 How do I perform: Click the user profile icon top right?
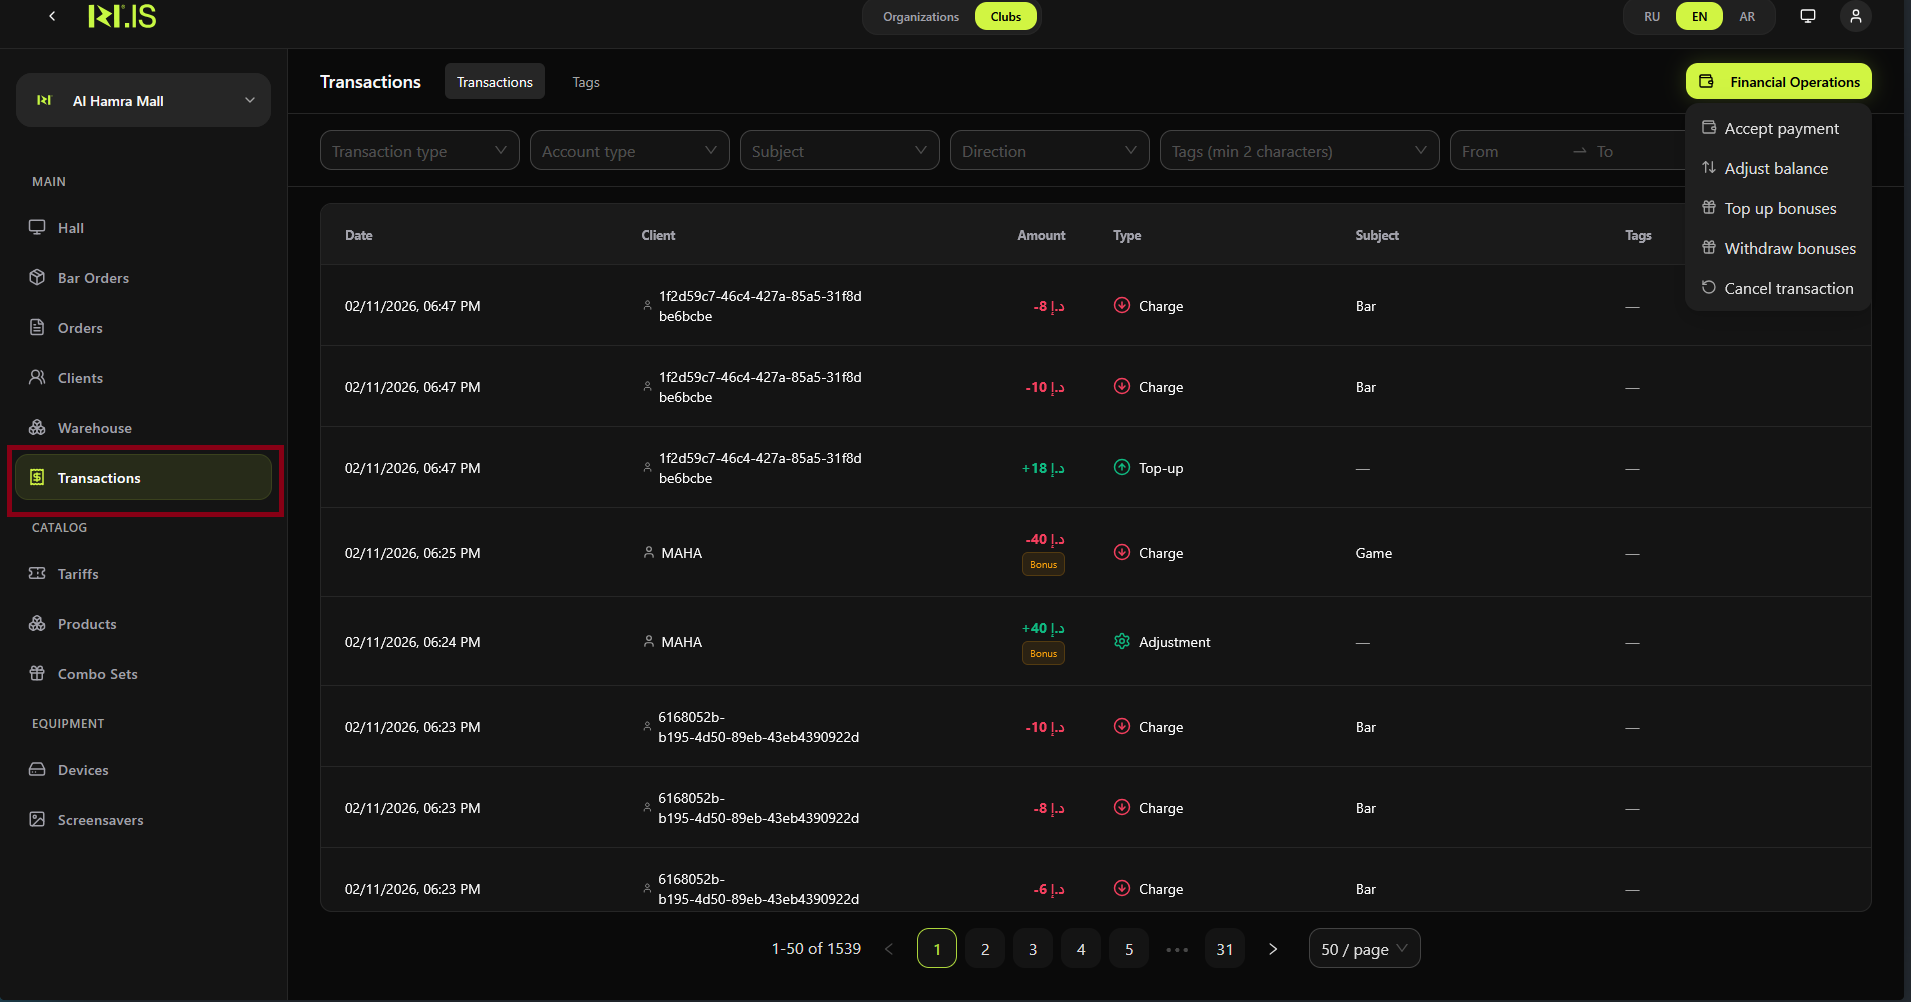click(x=1856, y=16)
